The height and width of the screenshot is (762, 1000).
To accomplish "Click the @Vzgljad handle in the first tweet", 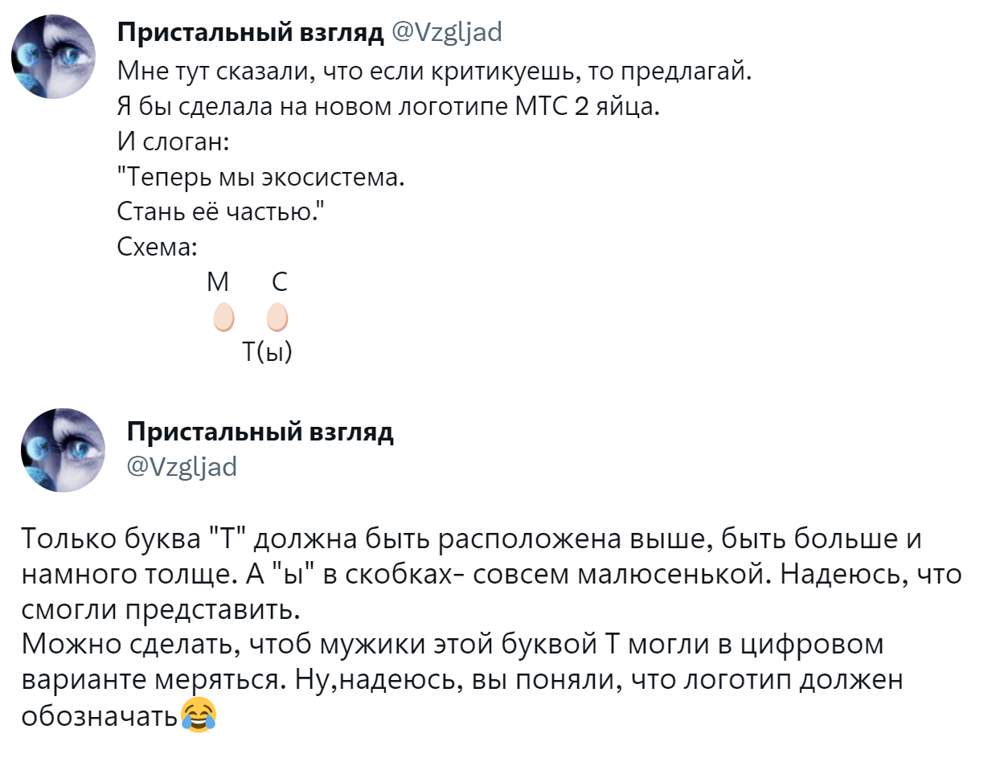I will (446, 34).
